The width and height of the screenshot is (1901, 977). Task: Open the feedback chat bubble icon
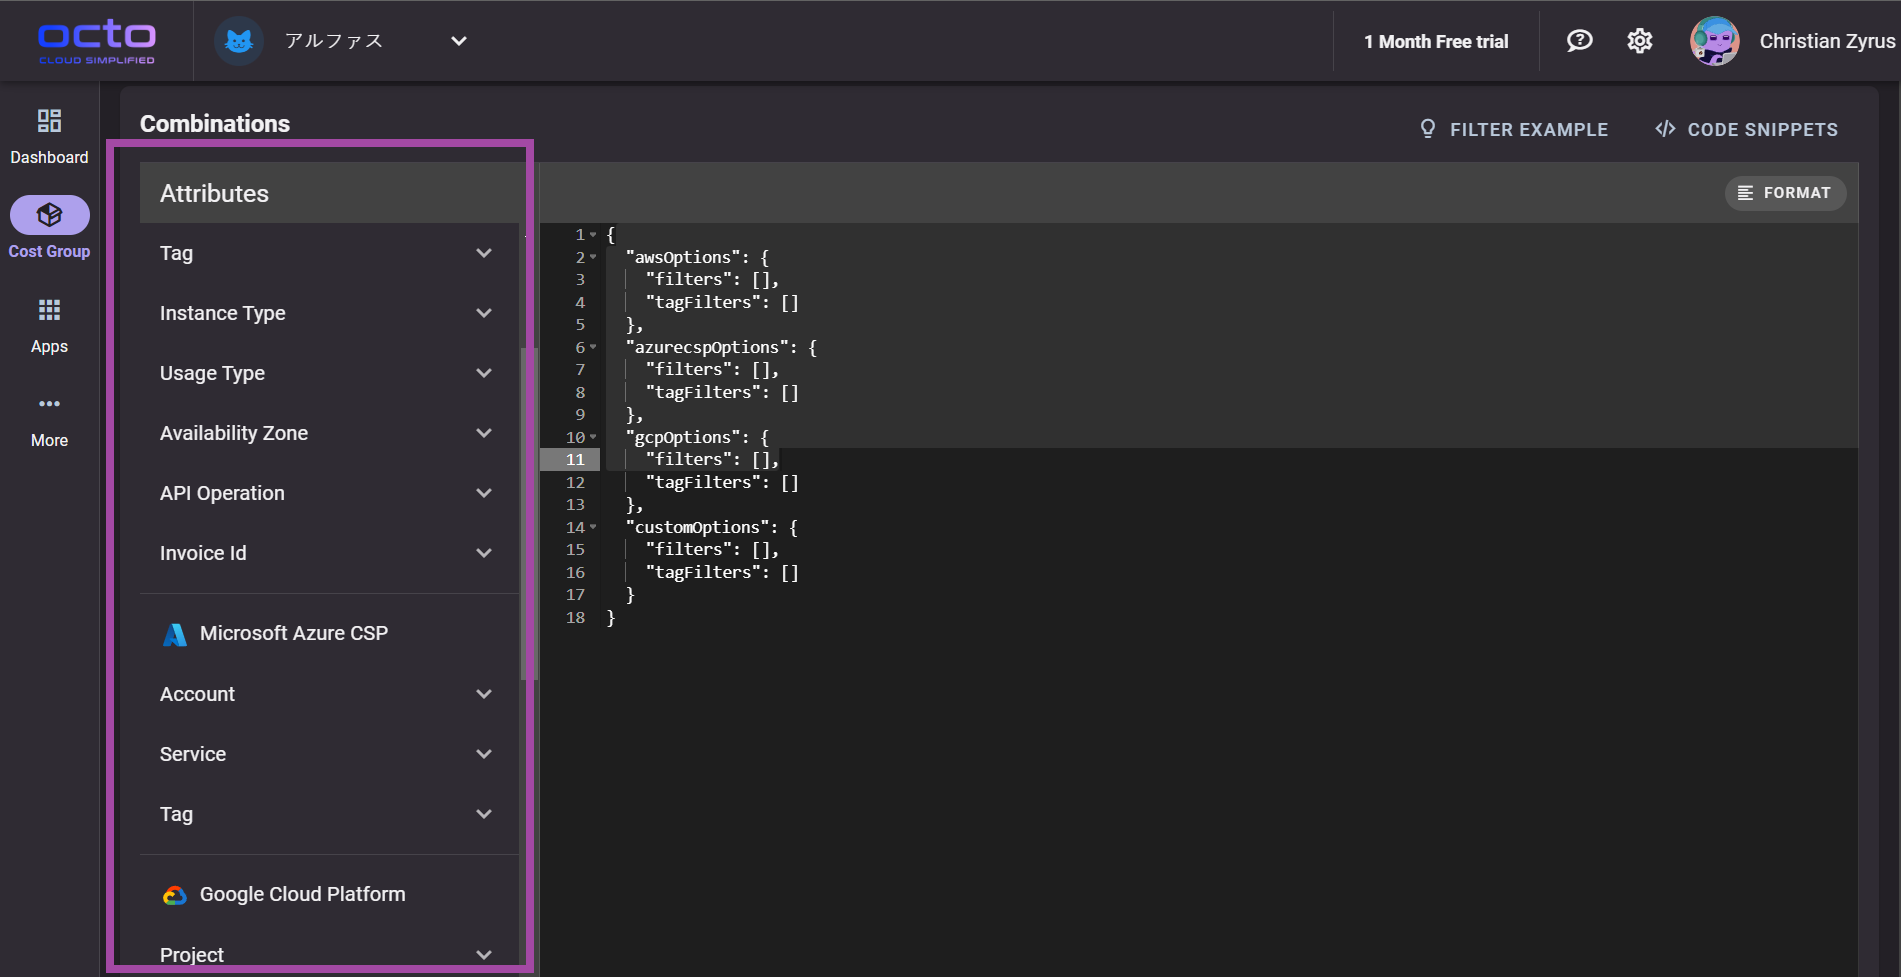click(x=1579, y=41)
